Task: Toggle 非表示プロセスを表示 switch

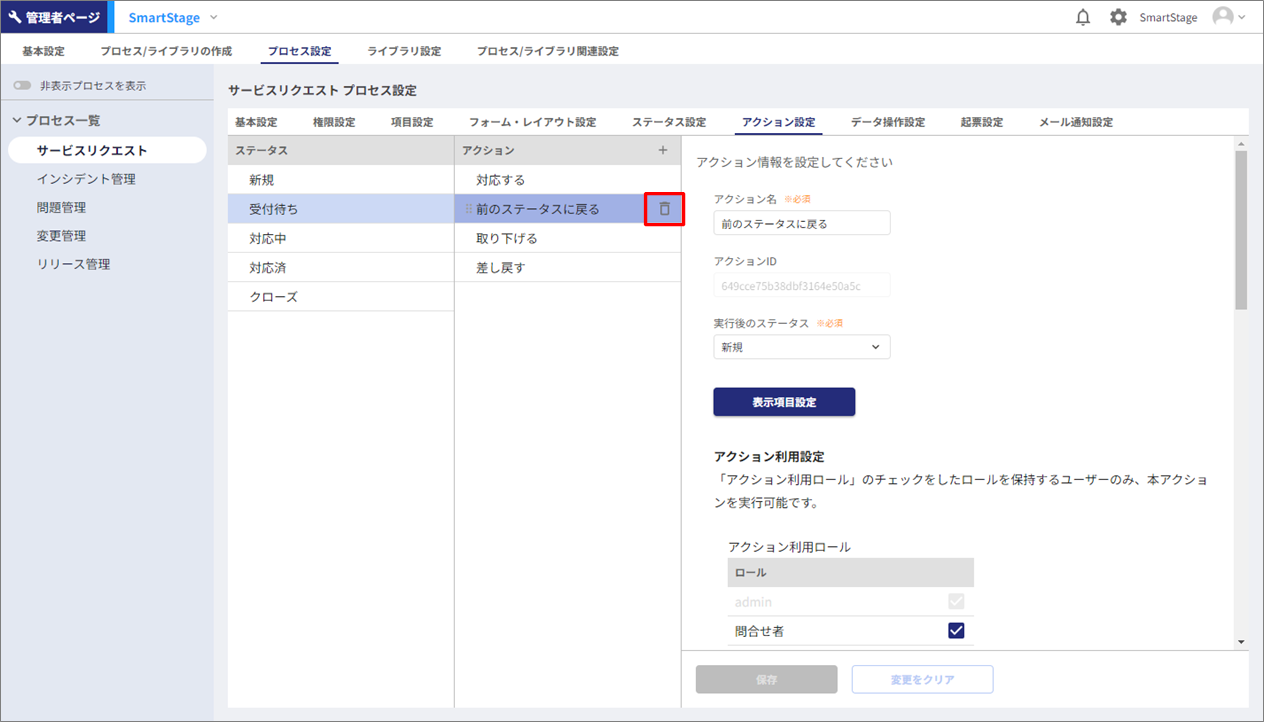Action: tap(22, 86)
